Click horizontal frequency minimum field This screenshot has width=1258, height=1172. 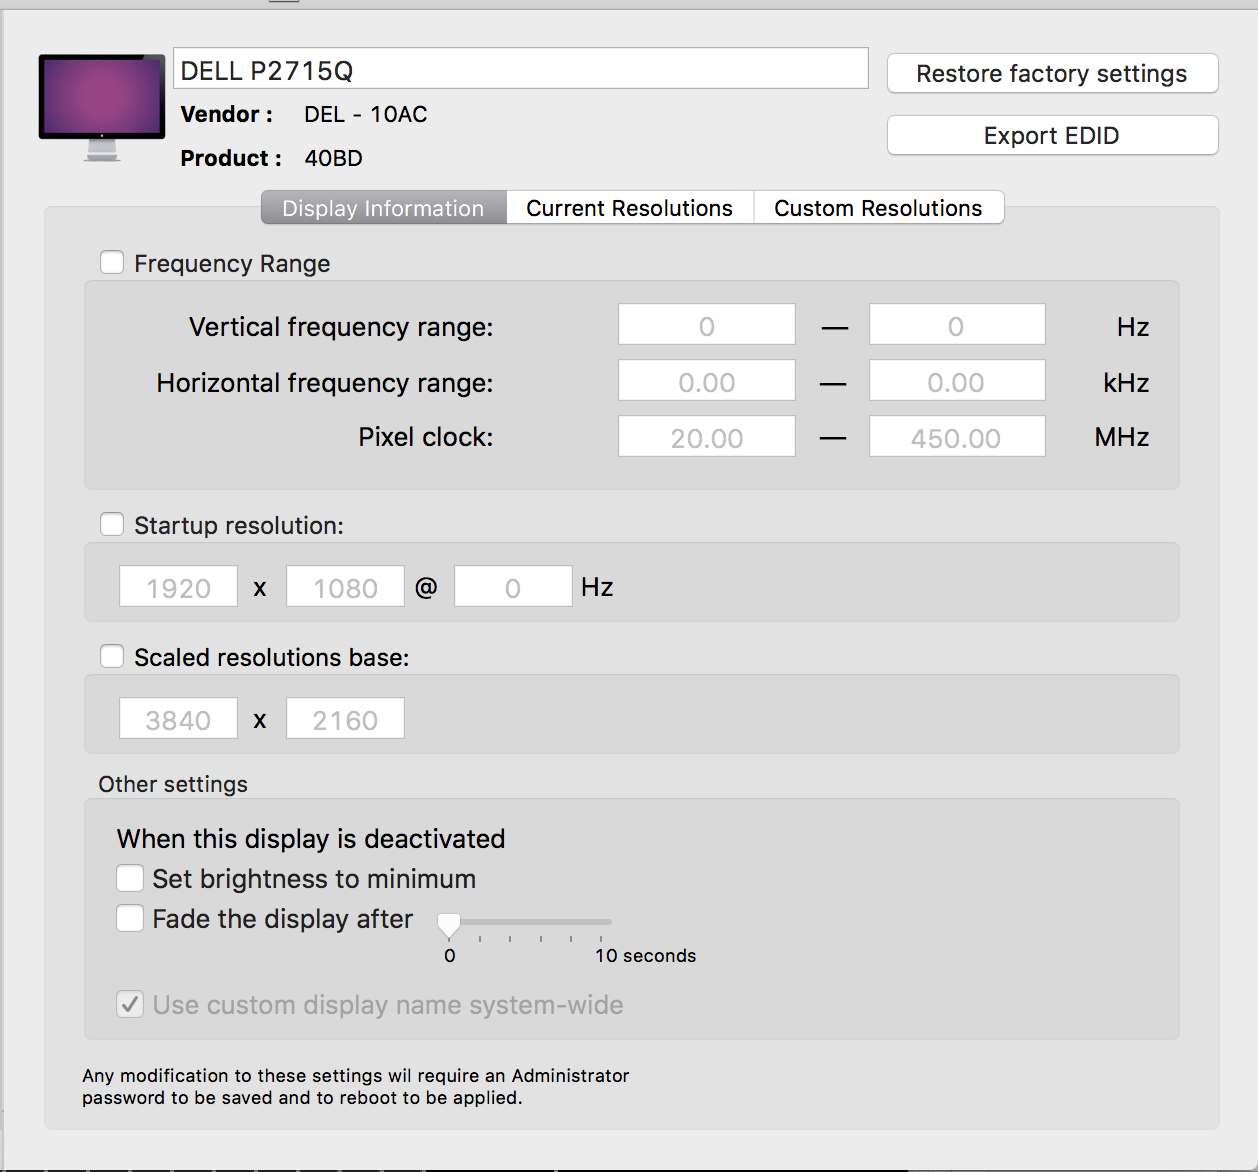pyautogui.click(x=707, y=381)
